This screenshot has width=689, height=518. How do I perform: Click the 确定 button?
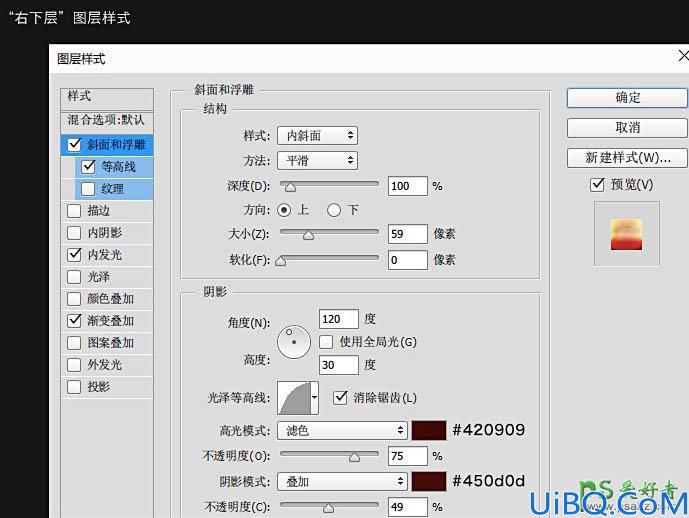tap(627, 98)
